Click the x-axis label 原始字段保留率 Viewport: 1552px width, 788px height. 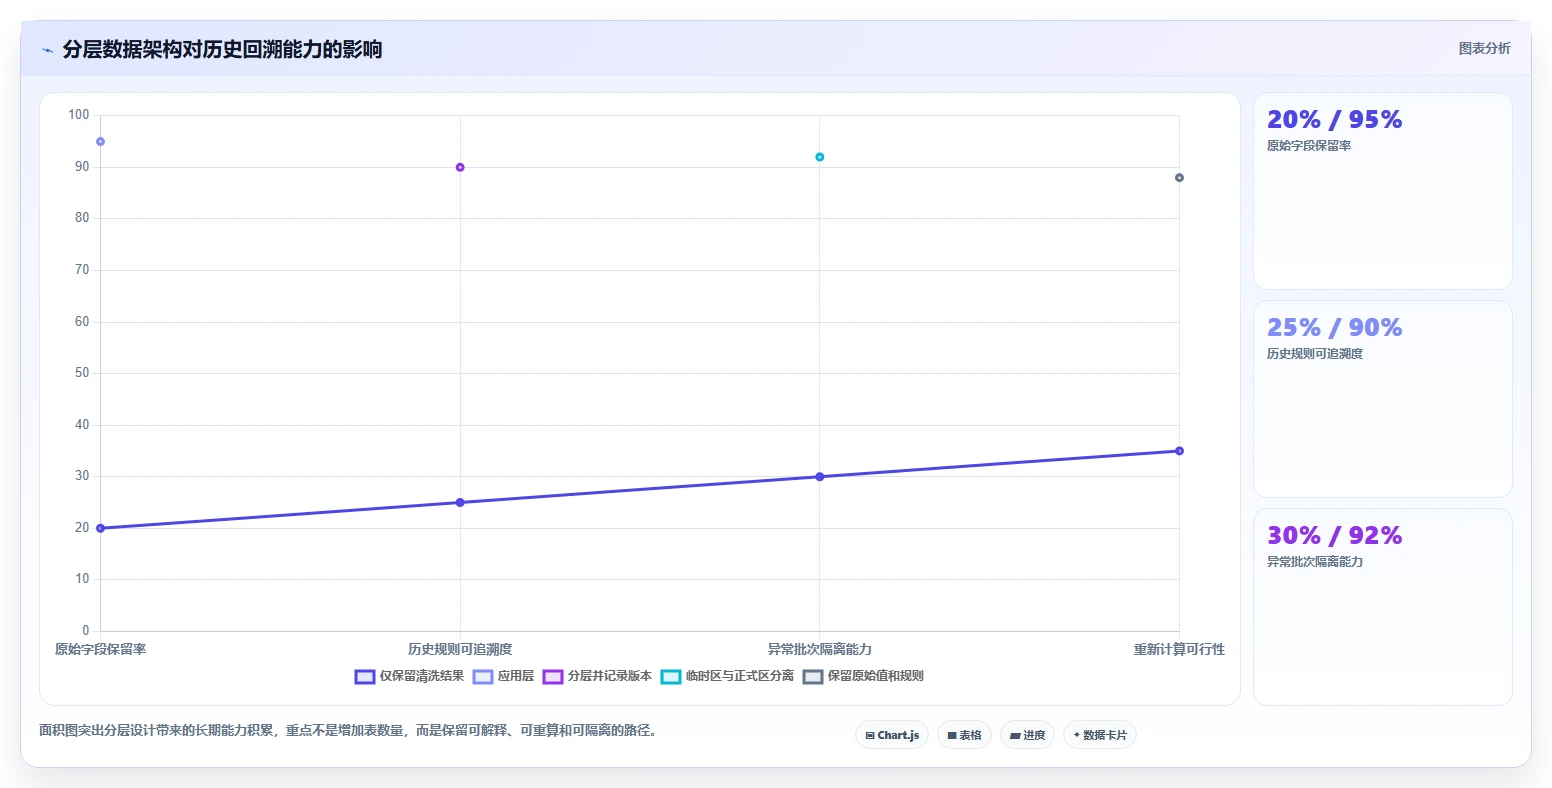(x=100, y=650)
